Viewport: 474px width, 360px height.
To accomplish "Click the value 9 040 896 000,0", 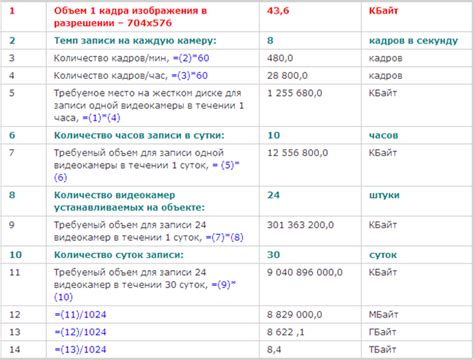I will click(305, 272).
